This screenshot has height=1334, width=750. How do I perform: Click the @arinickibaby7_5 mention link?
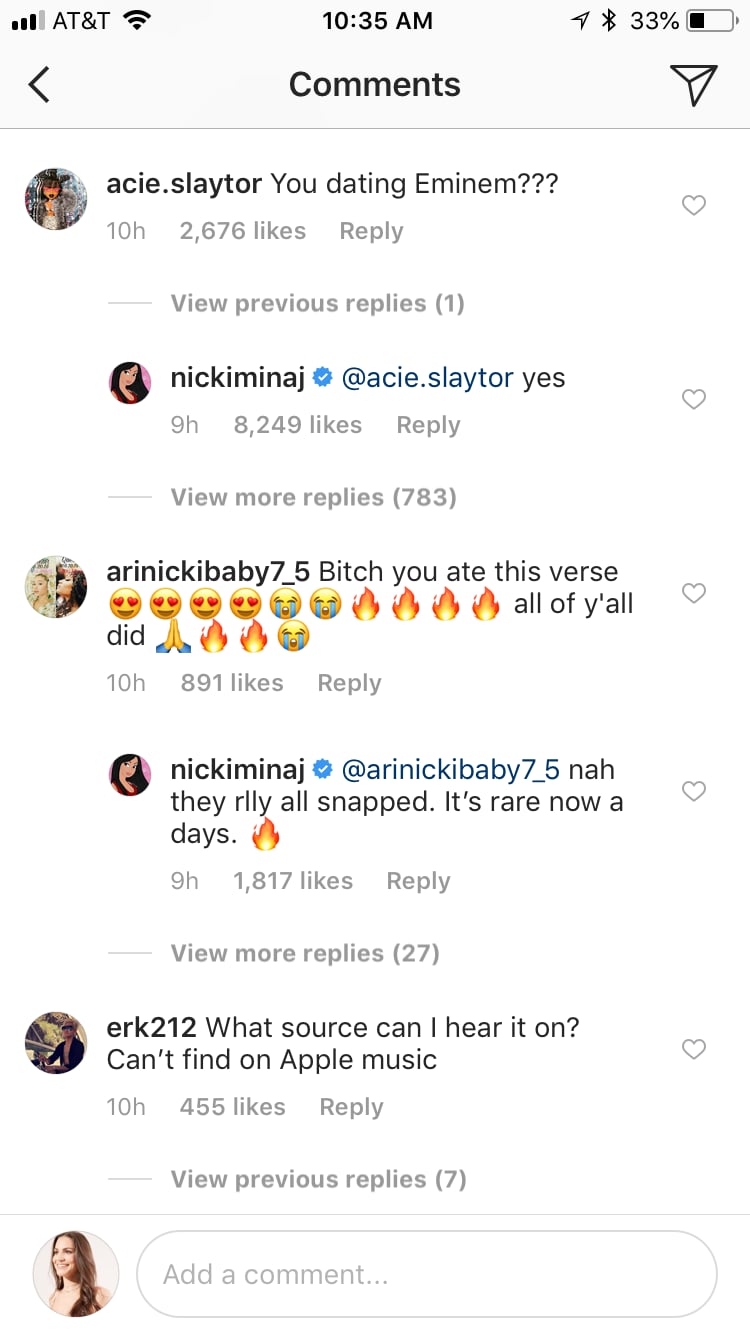(451, 770)
